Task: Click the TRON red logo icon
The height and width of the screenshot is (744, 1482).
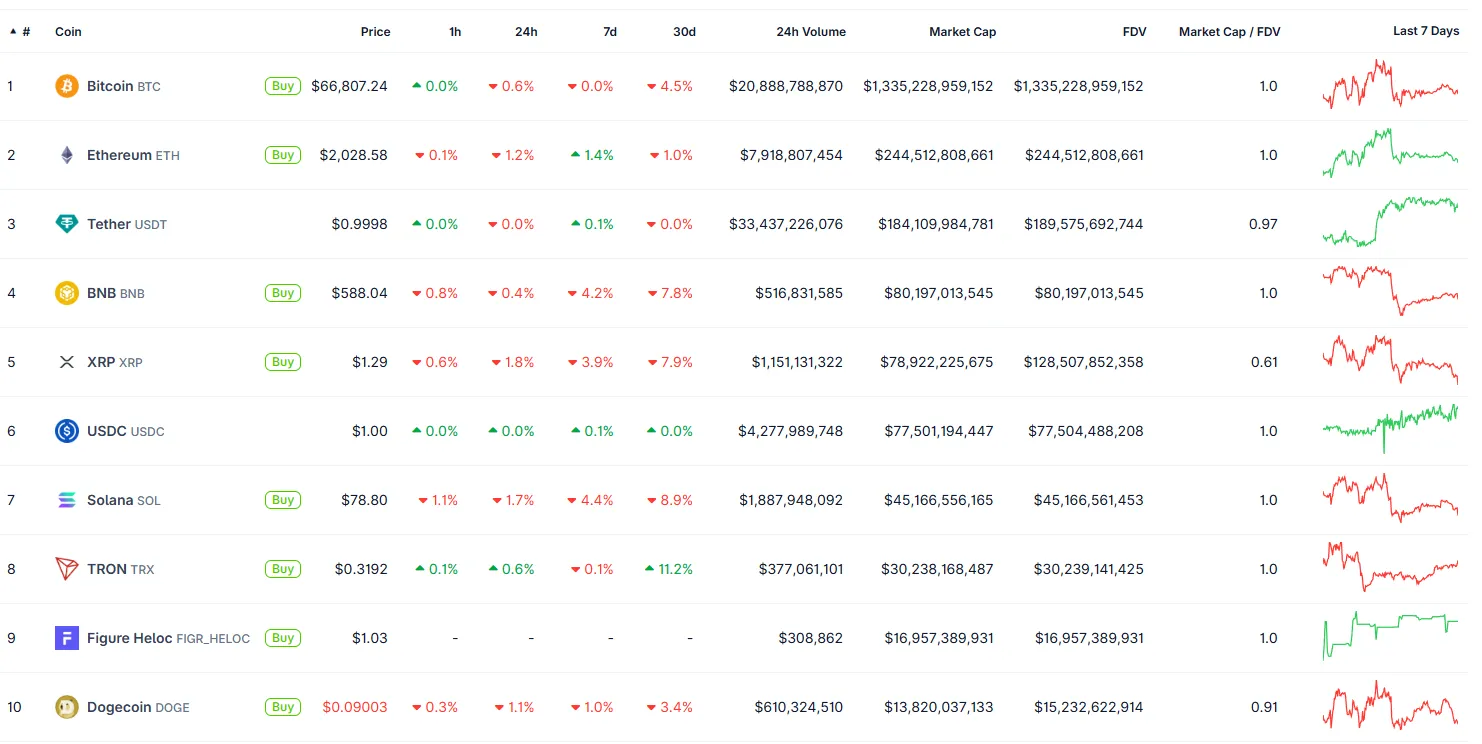Action: pyautogui.click(x=66, y=569)
